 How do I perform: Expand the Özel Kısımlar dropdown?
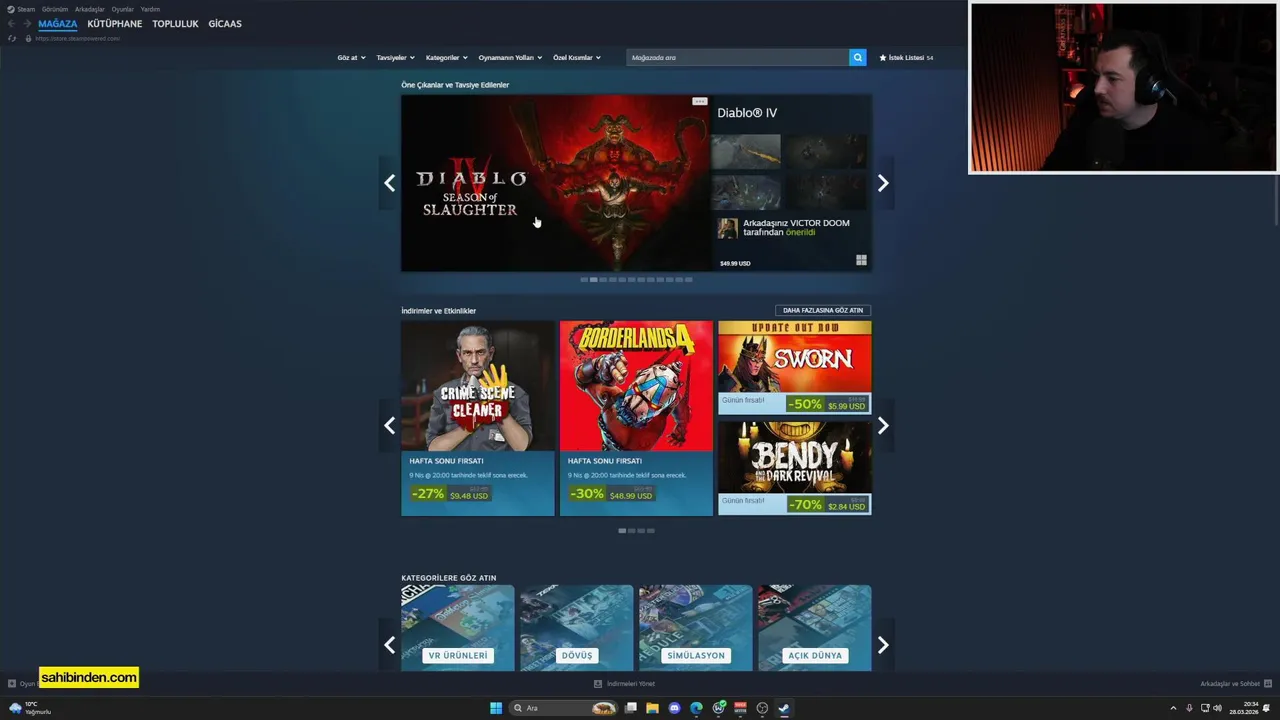click(577, 57)
